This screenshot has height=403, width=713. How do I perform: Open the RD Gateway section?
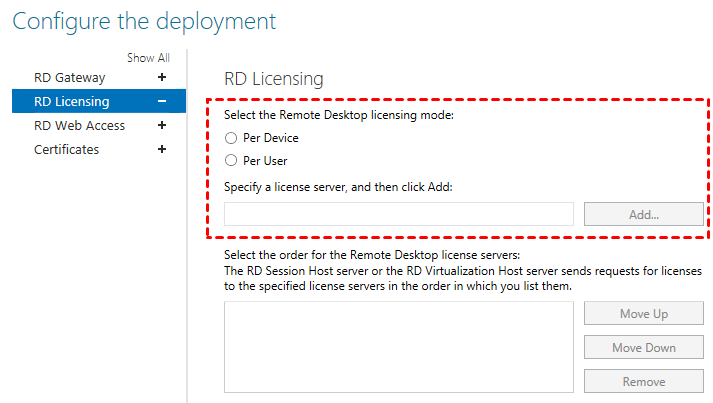point(70,77)
